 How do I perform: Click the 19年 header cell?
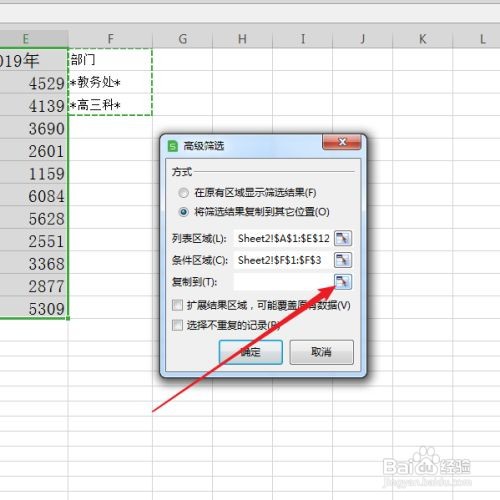click(x=34, y=60)
